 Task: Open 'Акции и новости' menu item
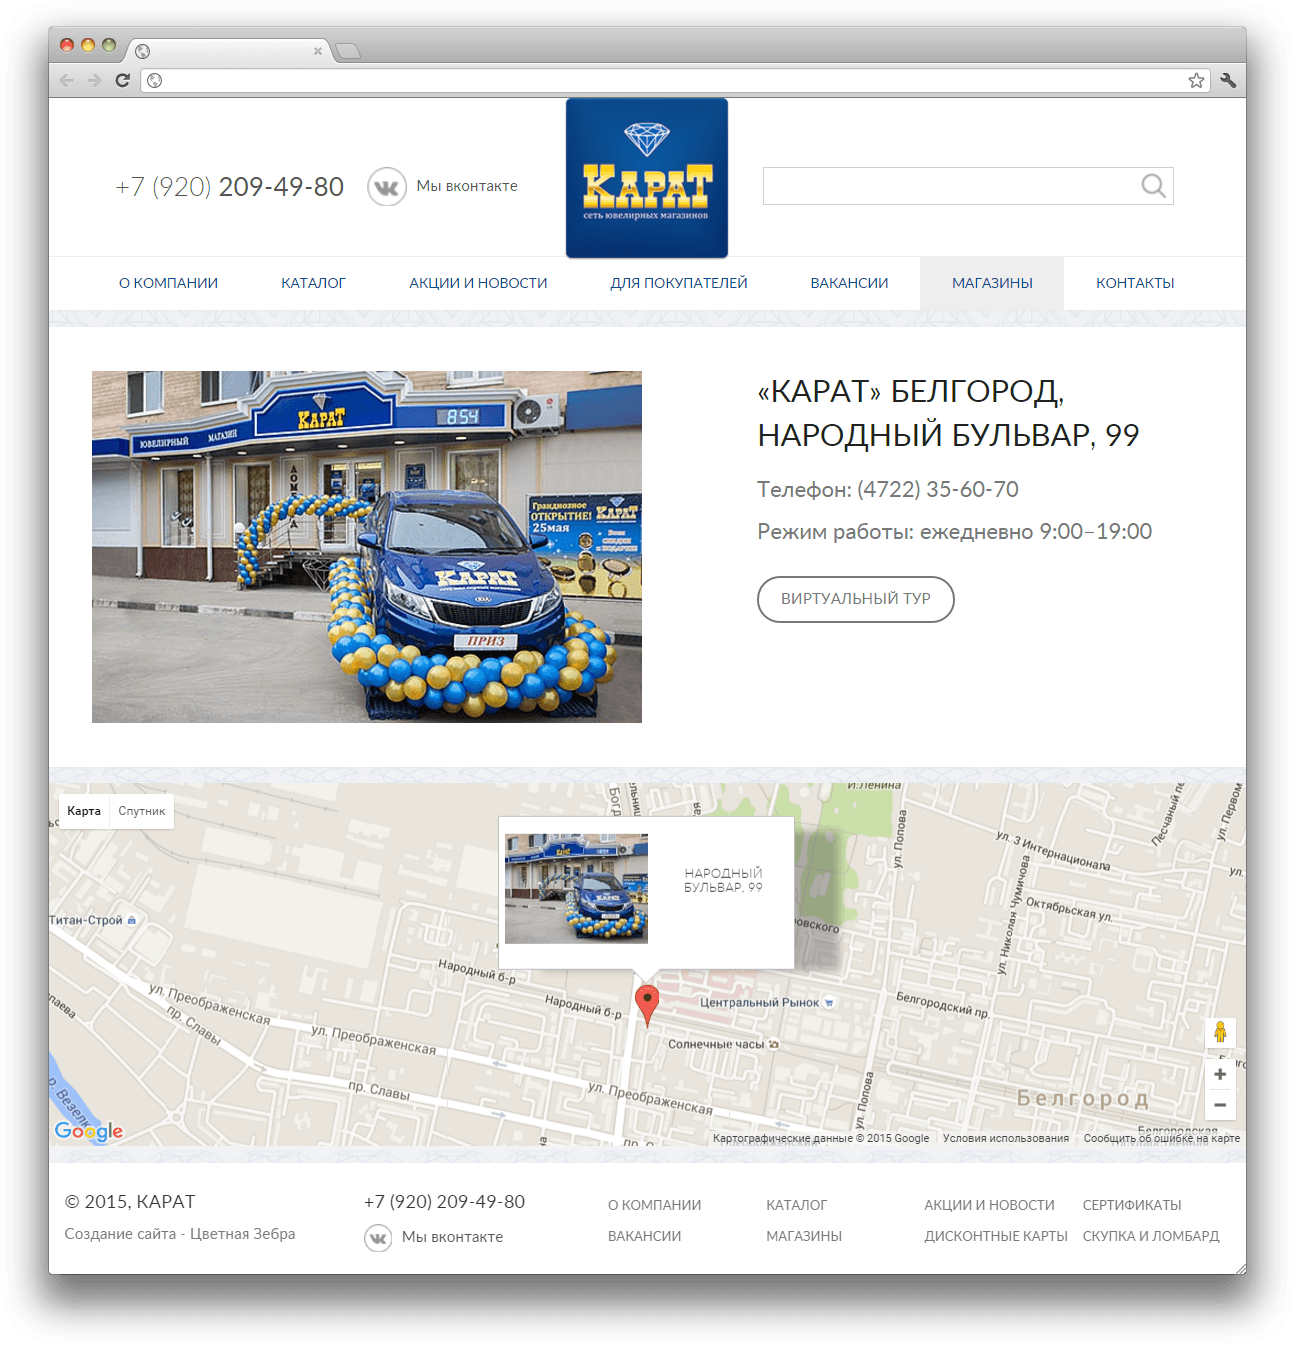(478, 283)
